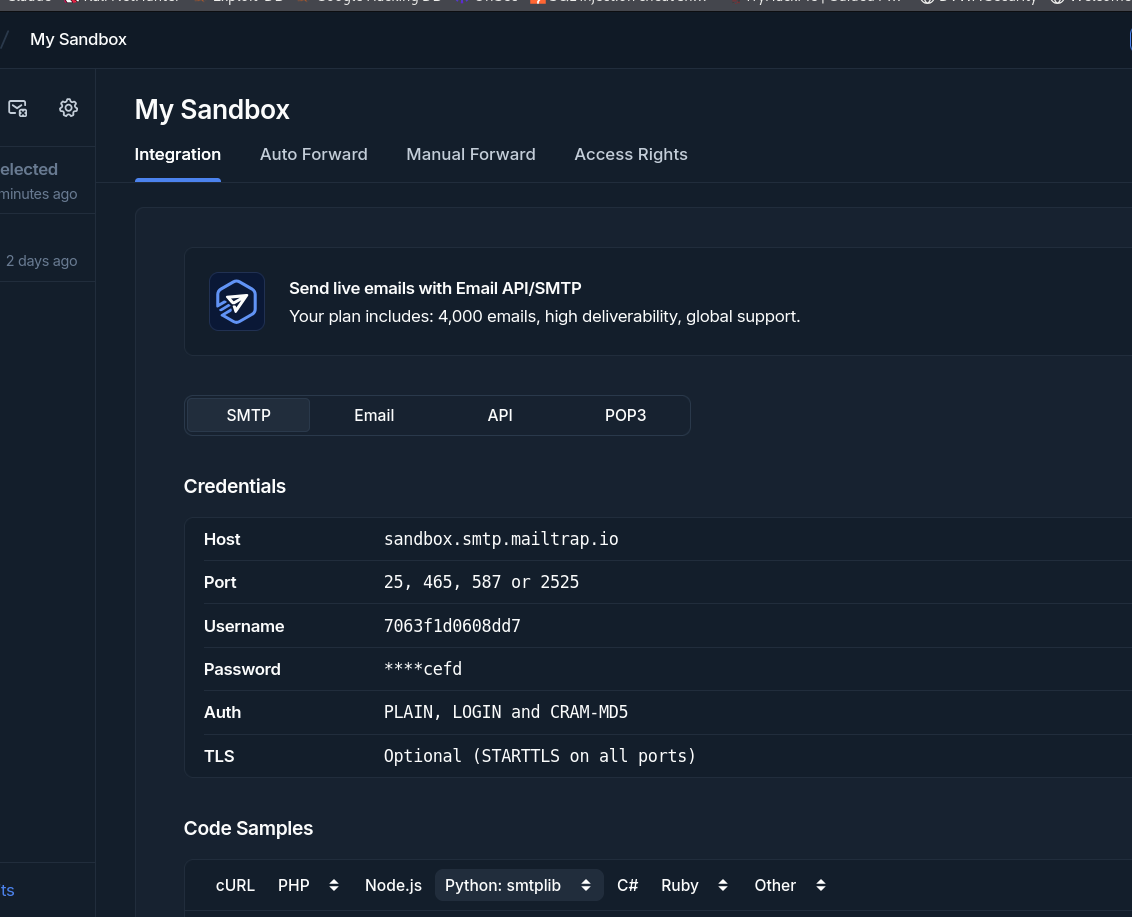Open the Auto Forward tab
1132x917 pixels.
313,155
